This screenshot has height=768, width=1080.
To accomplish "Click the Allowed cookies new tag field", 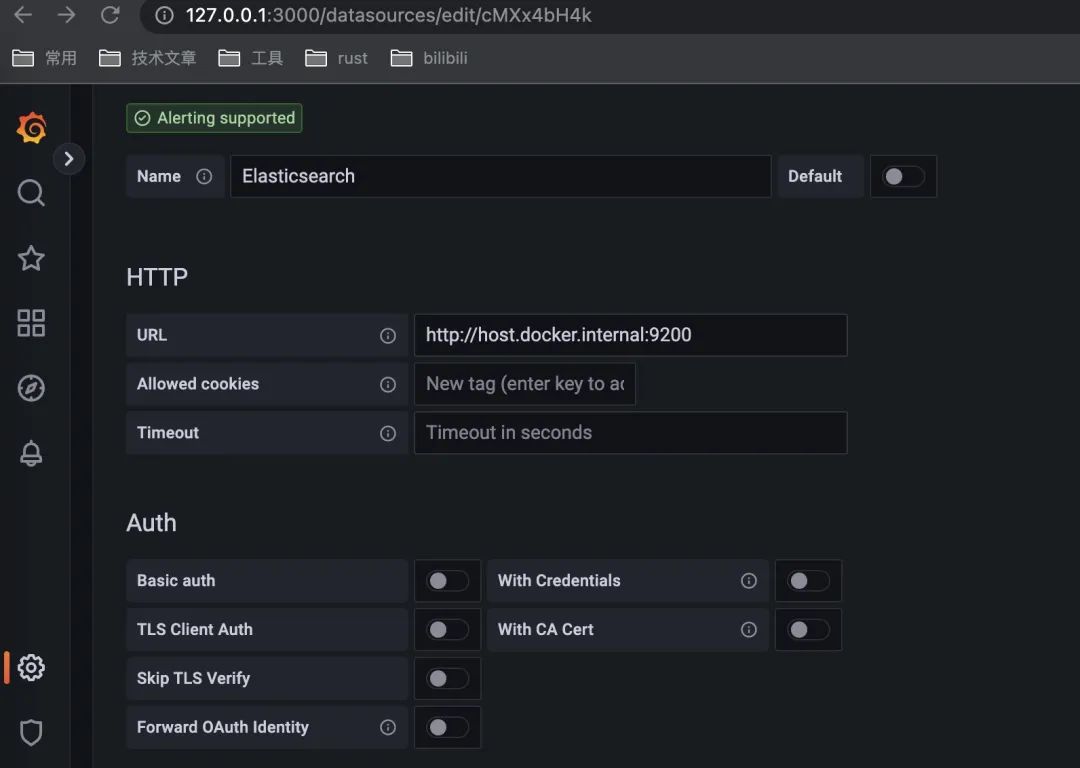I will point(525,384).
